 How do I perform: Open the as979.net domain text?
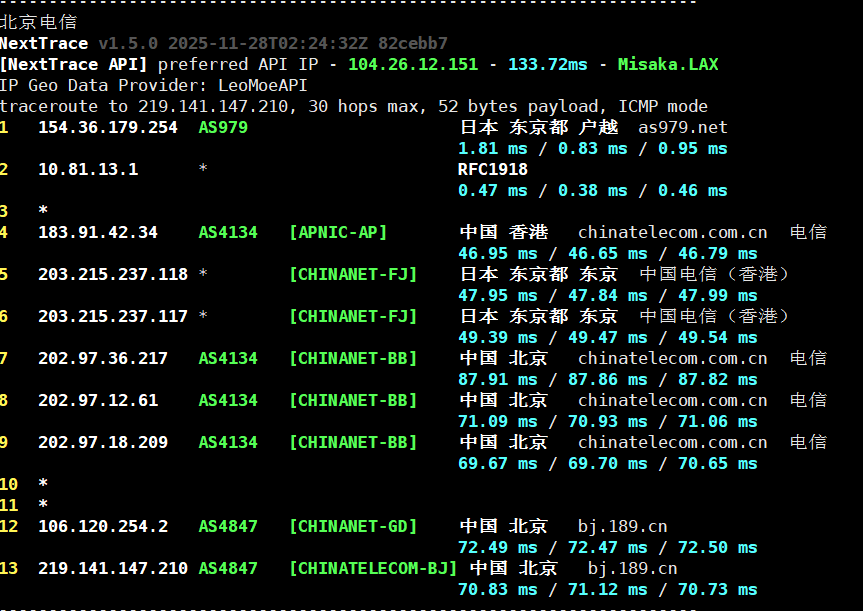coord(683,127)
